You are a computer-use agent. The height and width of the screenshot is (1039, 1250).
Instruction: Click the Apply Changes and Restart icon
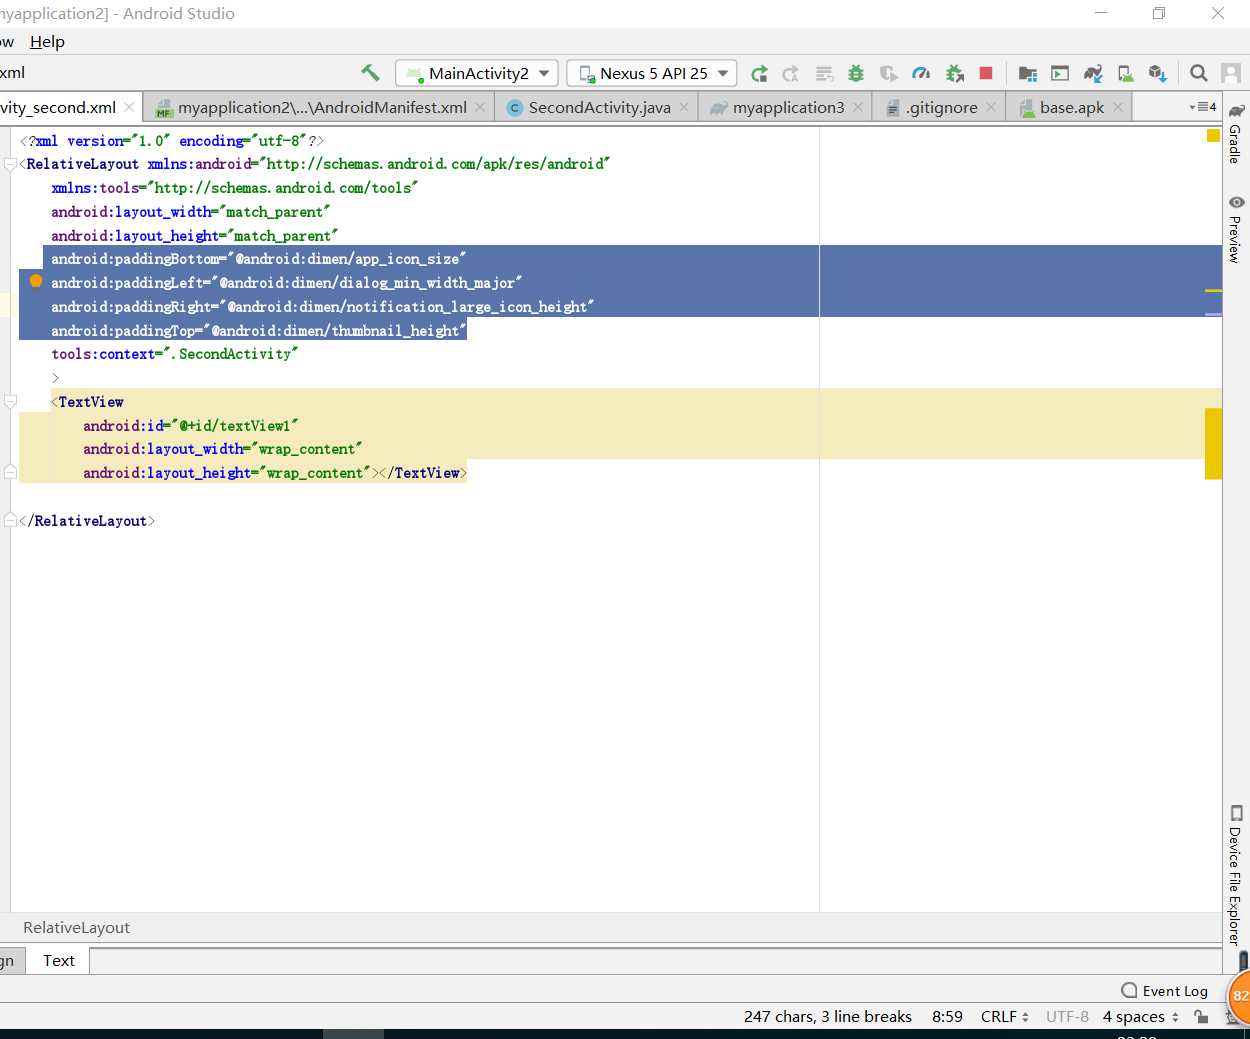pos(759,73)
